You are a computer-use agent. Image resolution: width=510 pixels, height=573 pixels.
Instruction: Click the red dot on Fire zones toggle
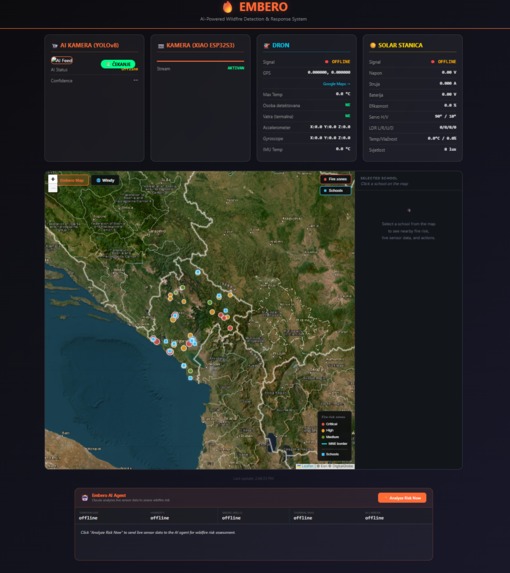[325, 179]
